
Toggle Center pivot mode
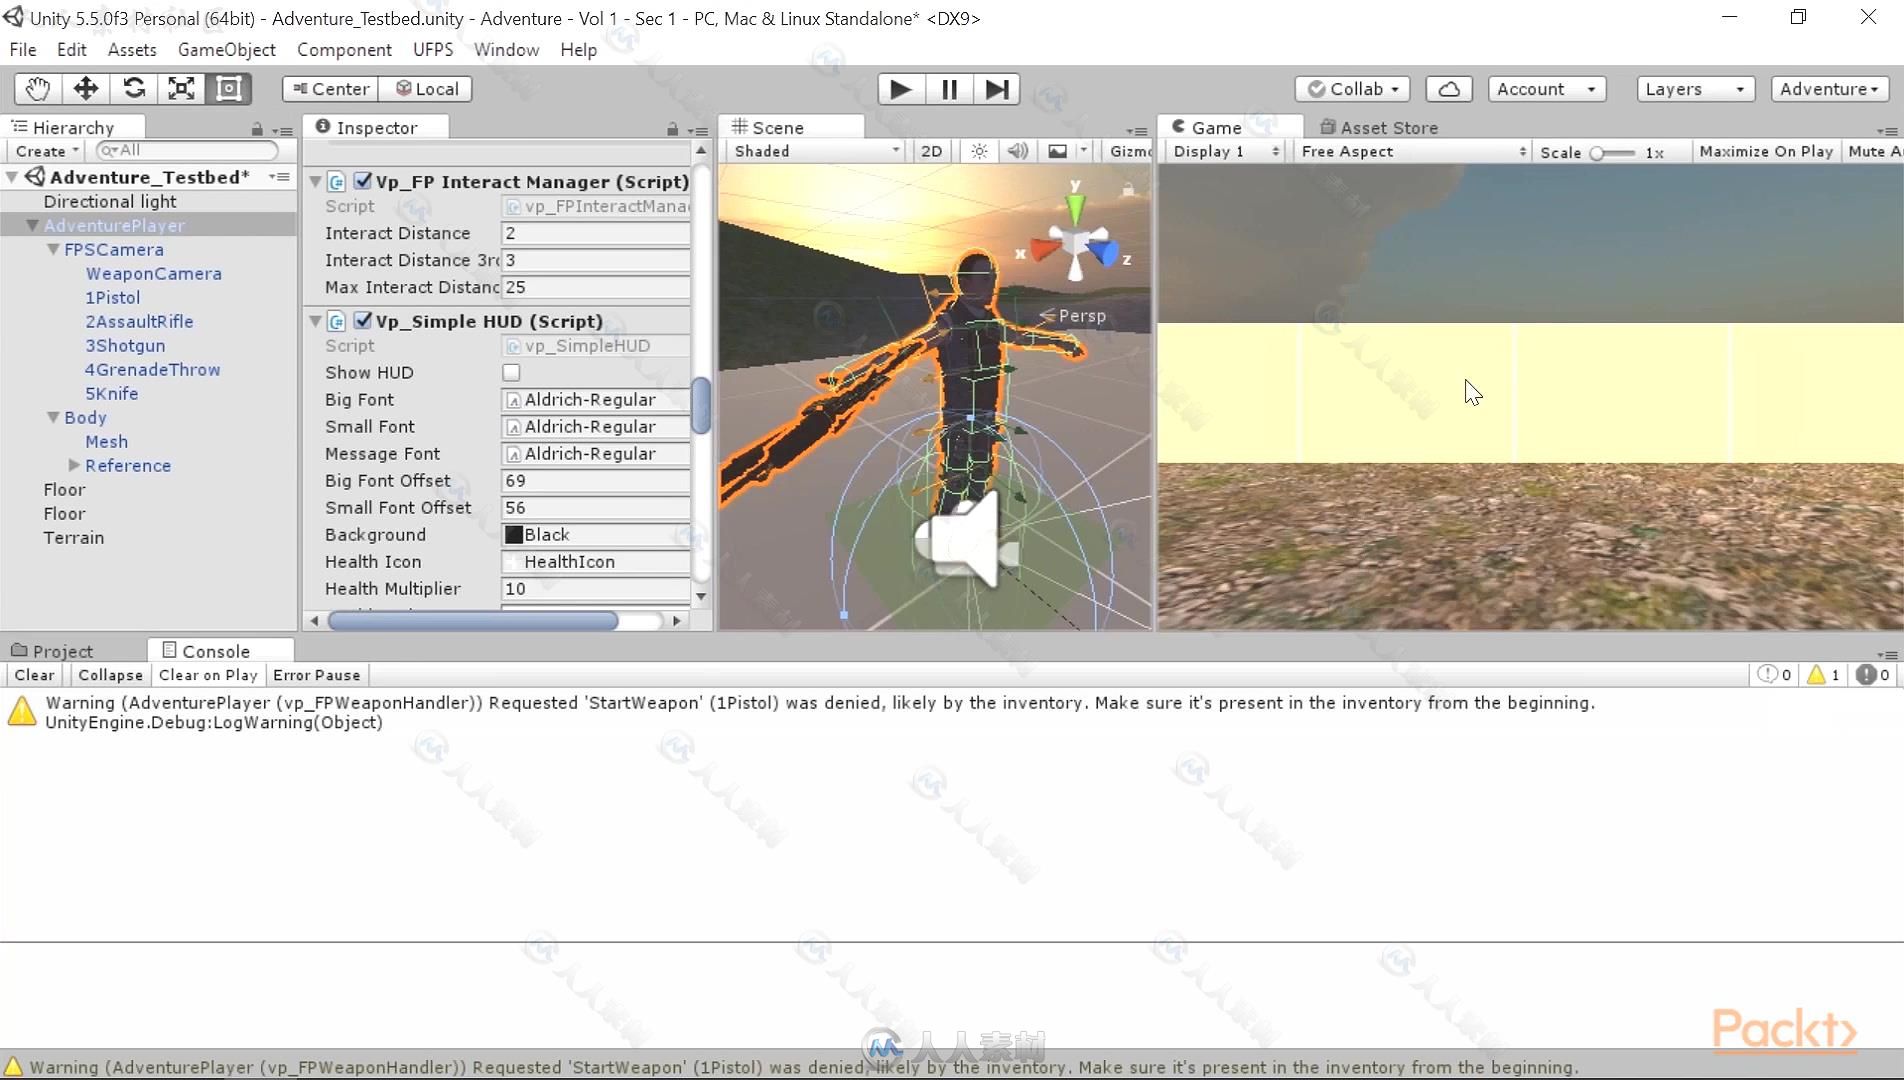pos(331,89)
